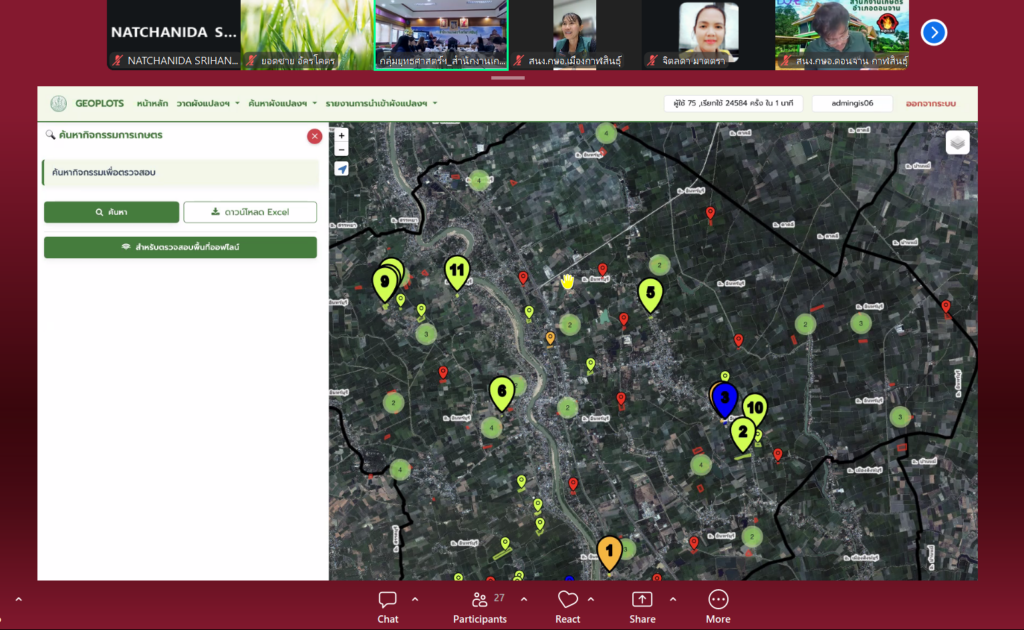This screenshot has width=1024, height=630.
Task: Click the usage counter status box
Action: click(x=733, y=103)
